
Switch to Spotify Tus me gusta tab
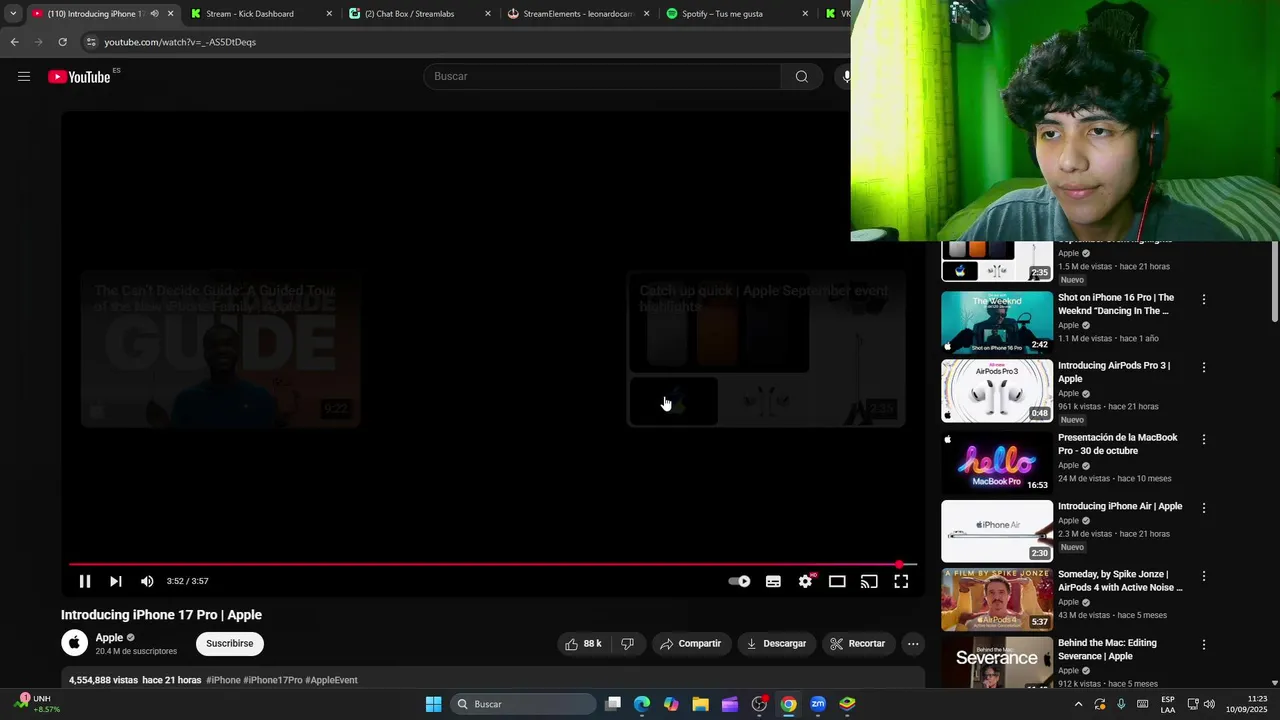point(738,14)
